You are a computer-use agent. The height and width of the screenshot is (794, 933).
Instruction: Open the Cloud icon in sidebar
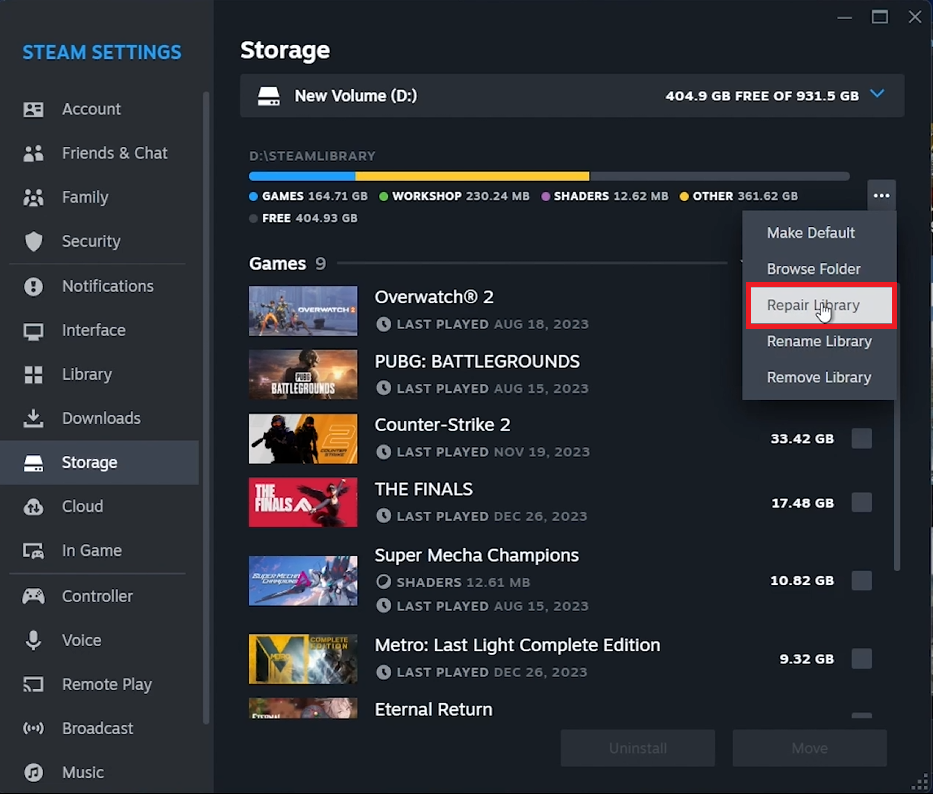click(x=33, y=507)
